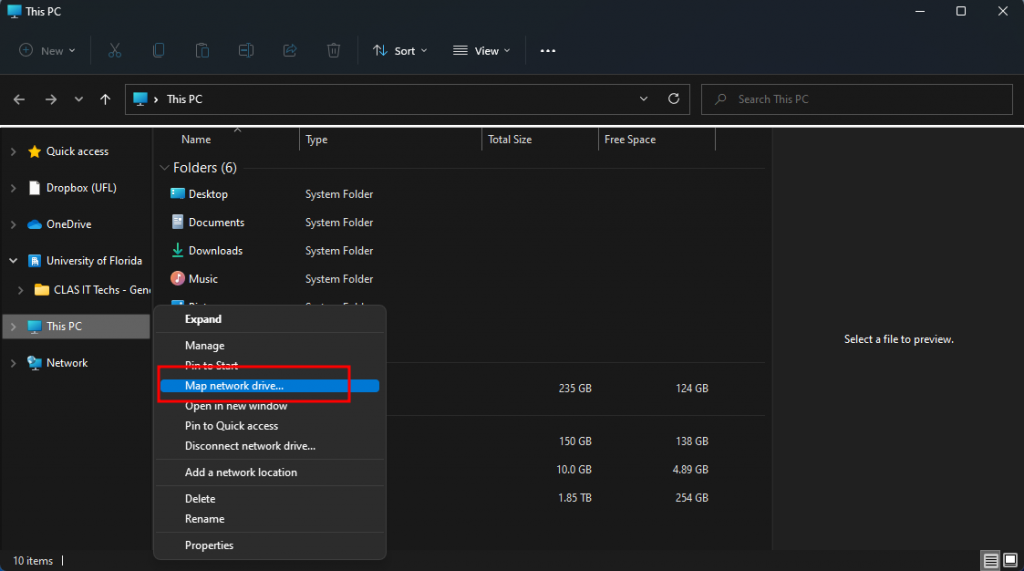Click the Cut scissors icon in toolbar
Image resolution: width=1024 pixels, height=571 pixels.
[115, 50]
